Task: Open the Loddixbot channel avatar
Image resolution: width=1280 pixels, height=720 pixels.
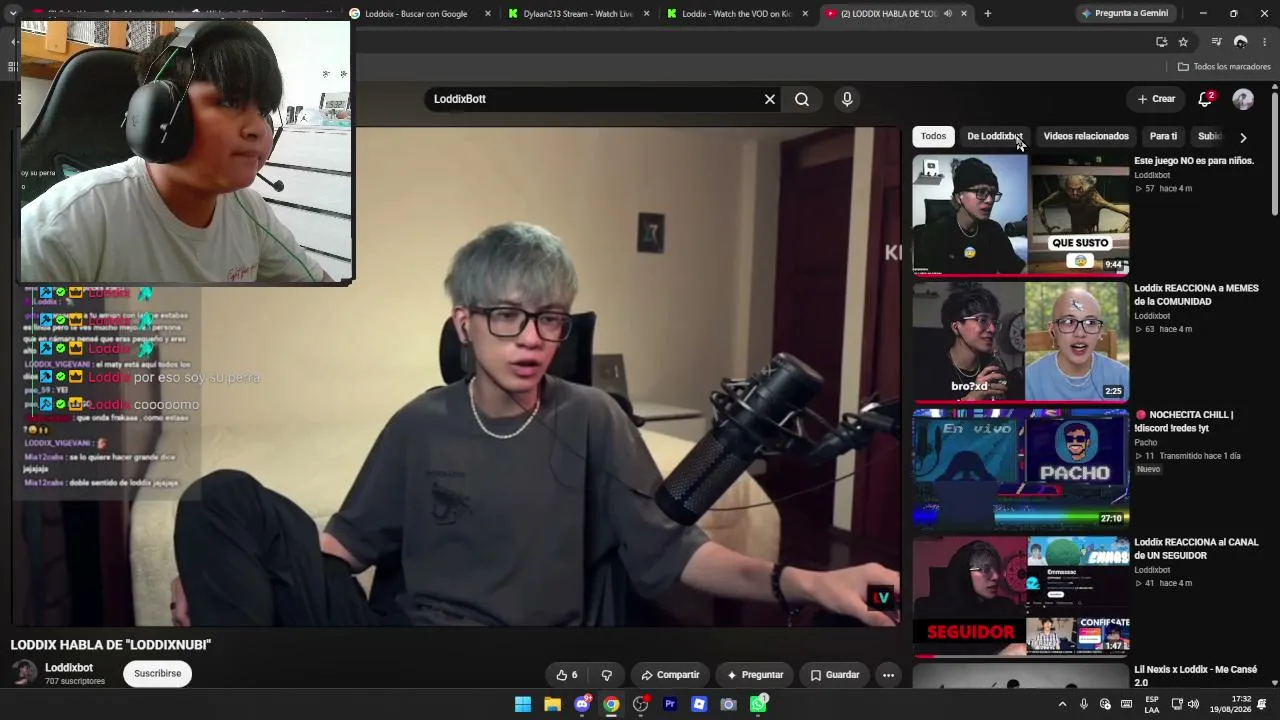Action: click(x=24, y=673)
